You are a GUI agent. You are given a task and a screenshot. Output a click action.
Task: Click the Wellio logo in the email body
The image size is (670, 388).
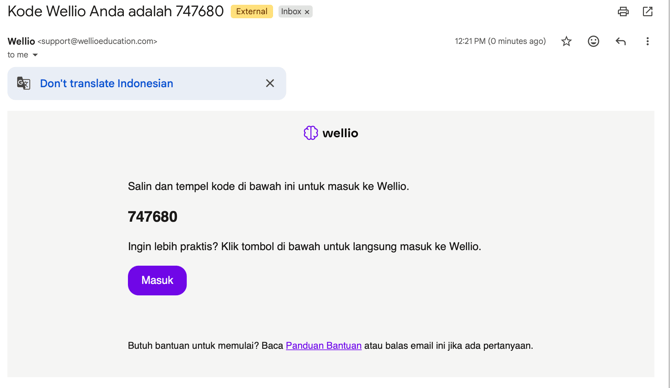[331, 133]
